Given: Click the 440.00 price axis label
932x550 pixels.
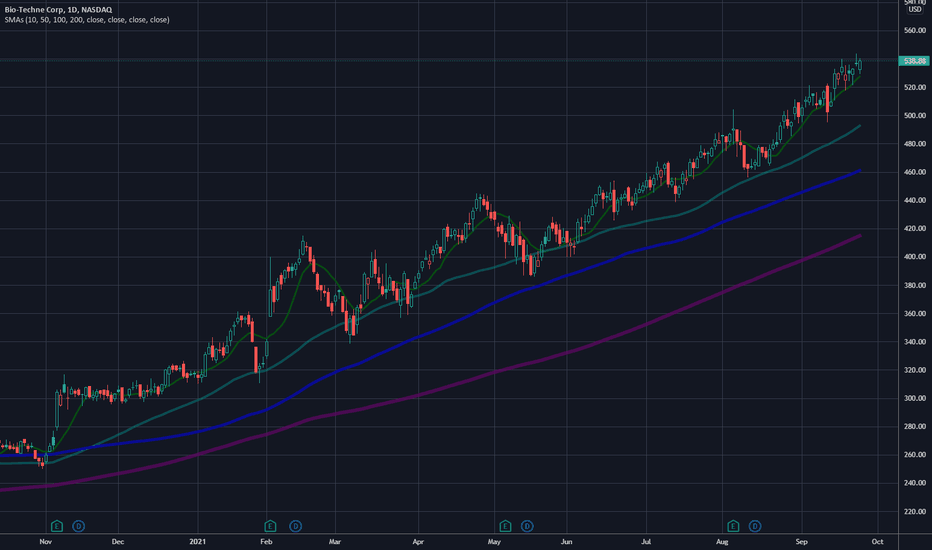Looking at the screenshot, I should click(x=915, y=200).
